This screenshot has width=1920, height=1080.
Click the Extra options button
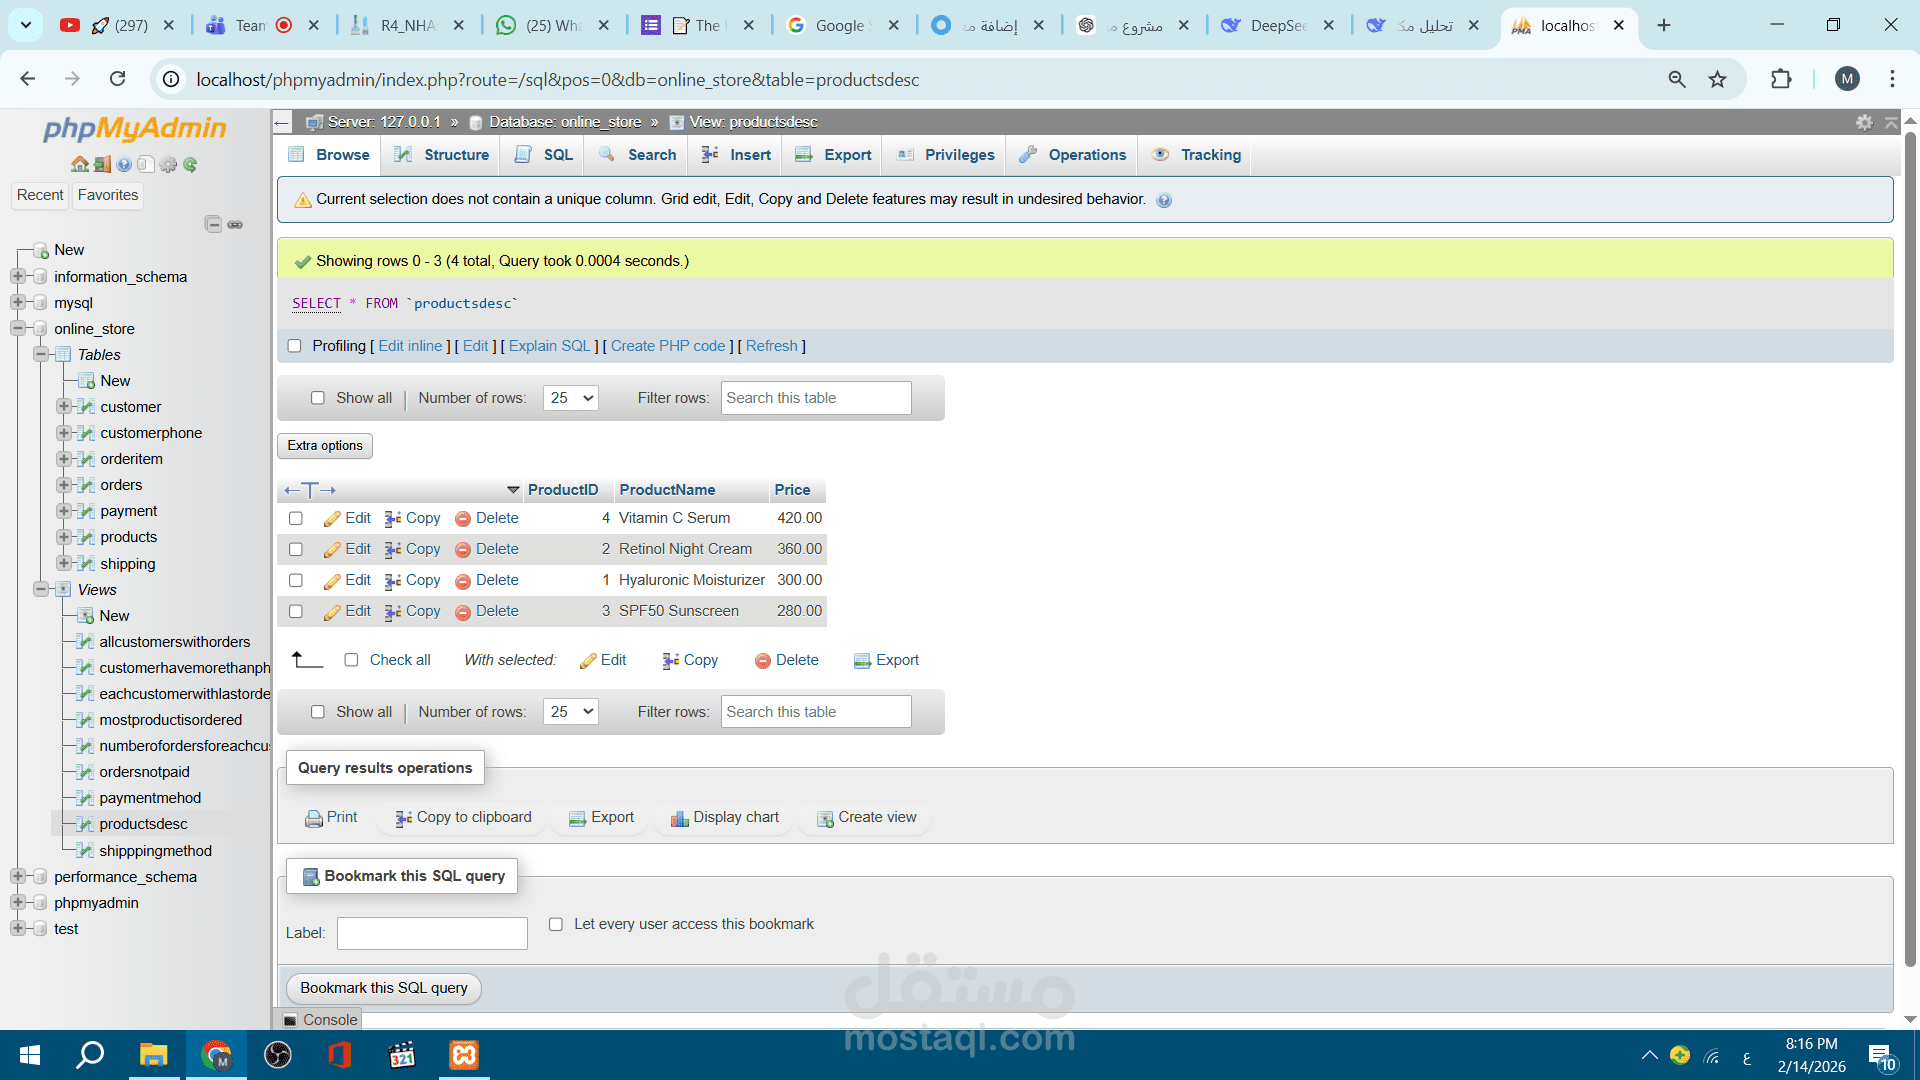pyautogui.click(x=325, y=446)
